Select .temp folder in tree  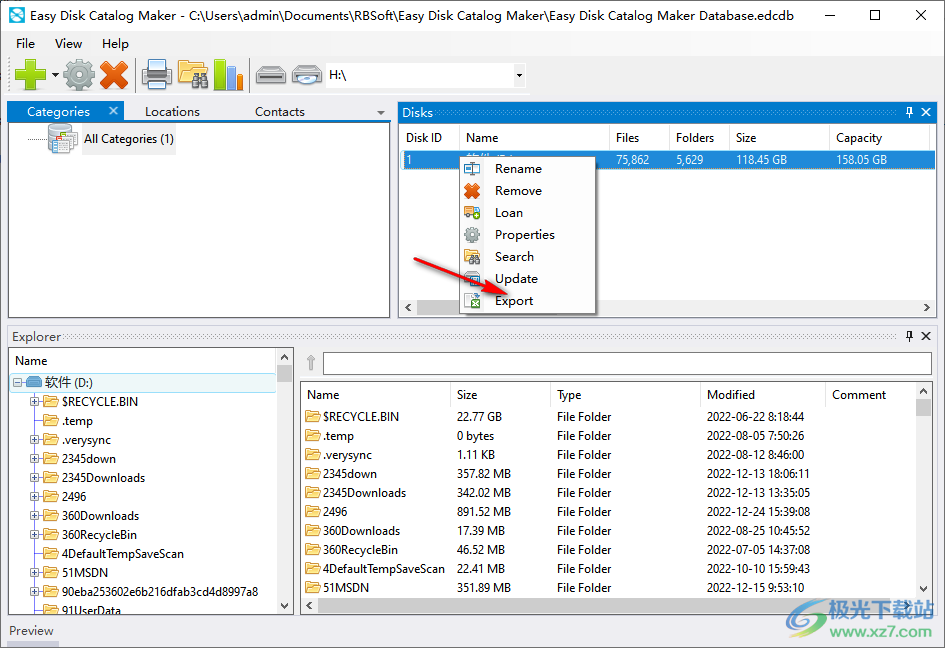point(77,421)
